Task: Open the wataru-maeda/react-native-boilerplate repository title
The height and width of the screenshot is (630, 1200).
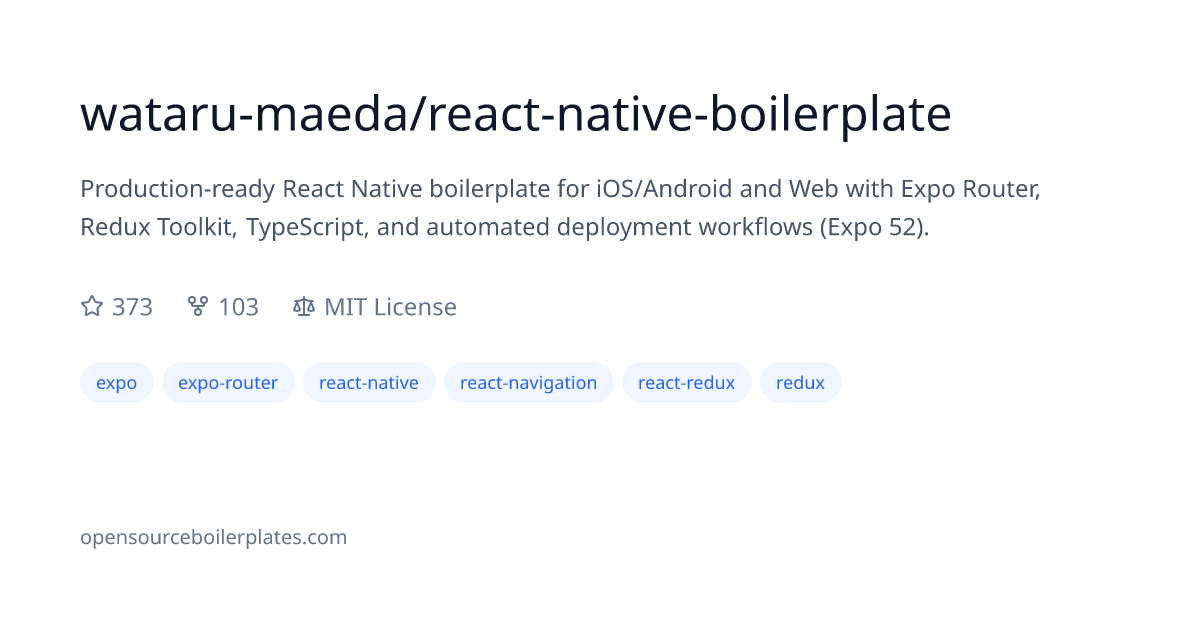Action: click(x=515, y=113)
